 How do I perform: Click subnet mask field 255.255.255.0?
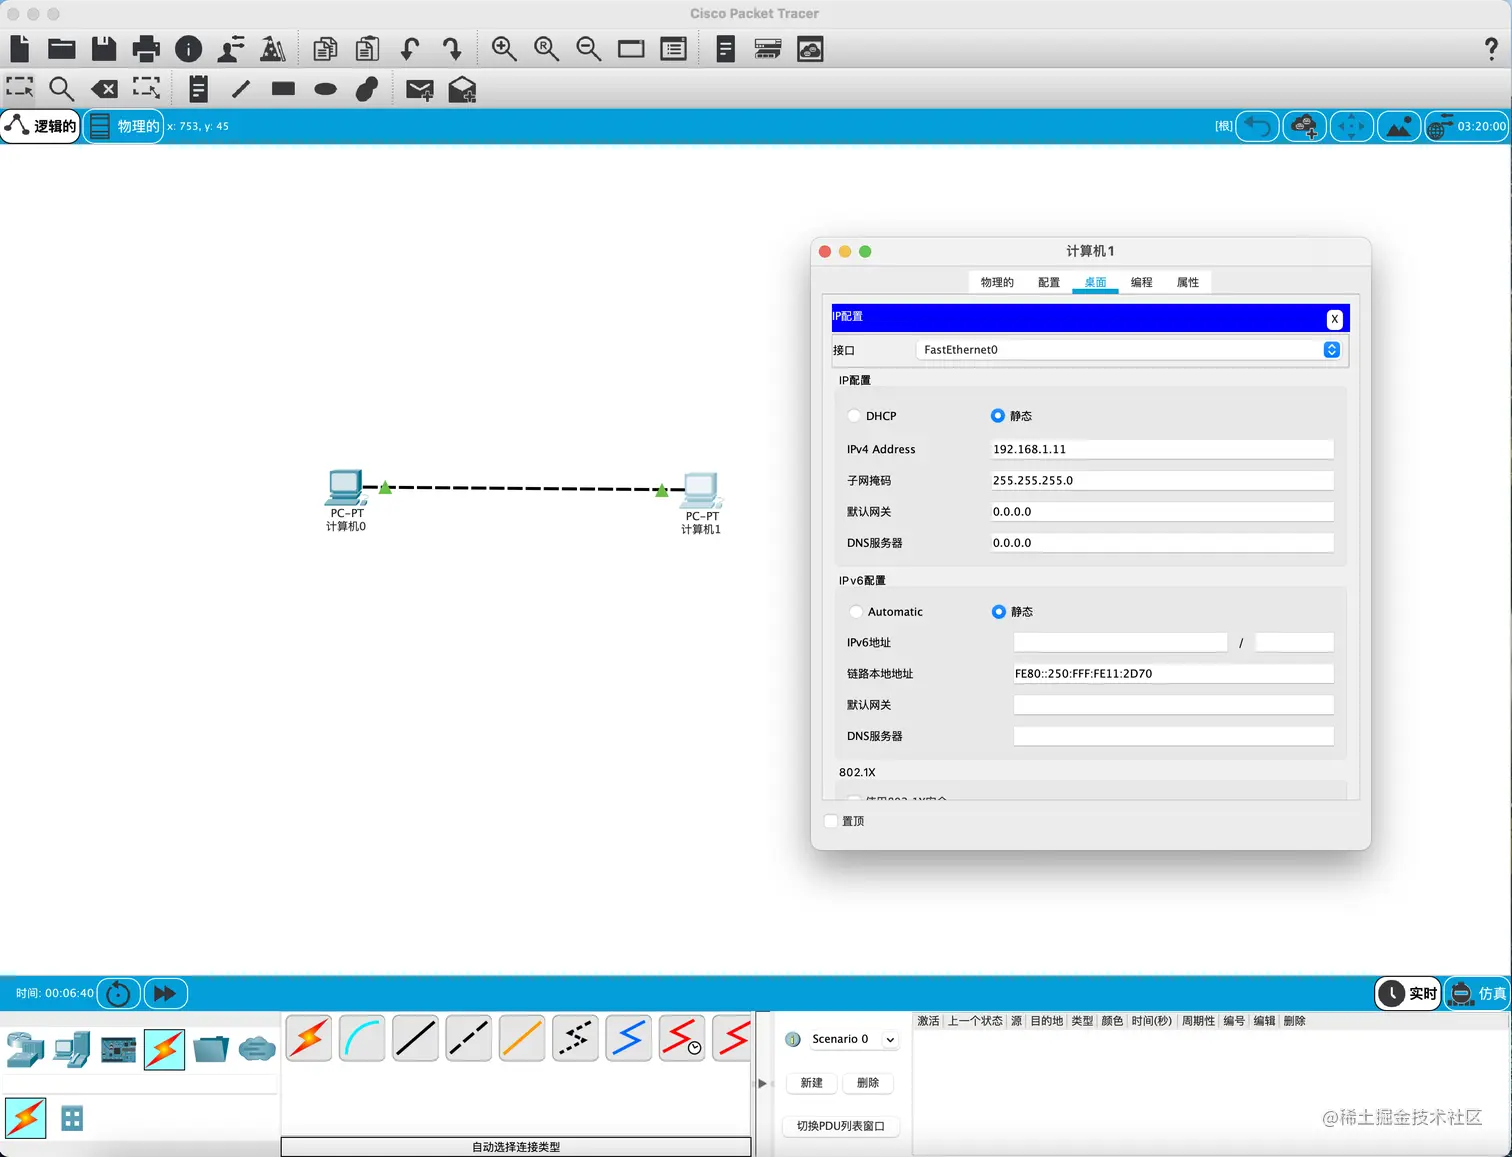pyautogui.click(x=1161, y=481)
